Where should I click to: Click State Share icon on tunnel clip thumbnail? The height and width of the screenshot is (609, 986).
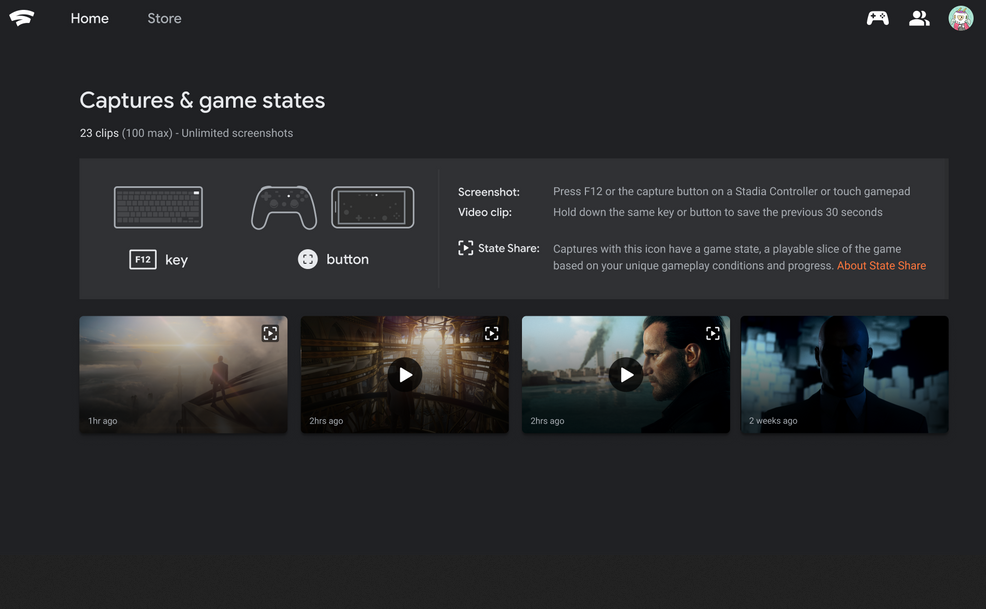(492, 333)
